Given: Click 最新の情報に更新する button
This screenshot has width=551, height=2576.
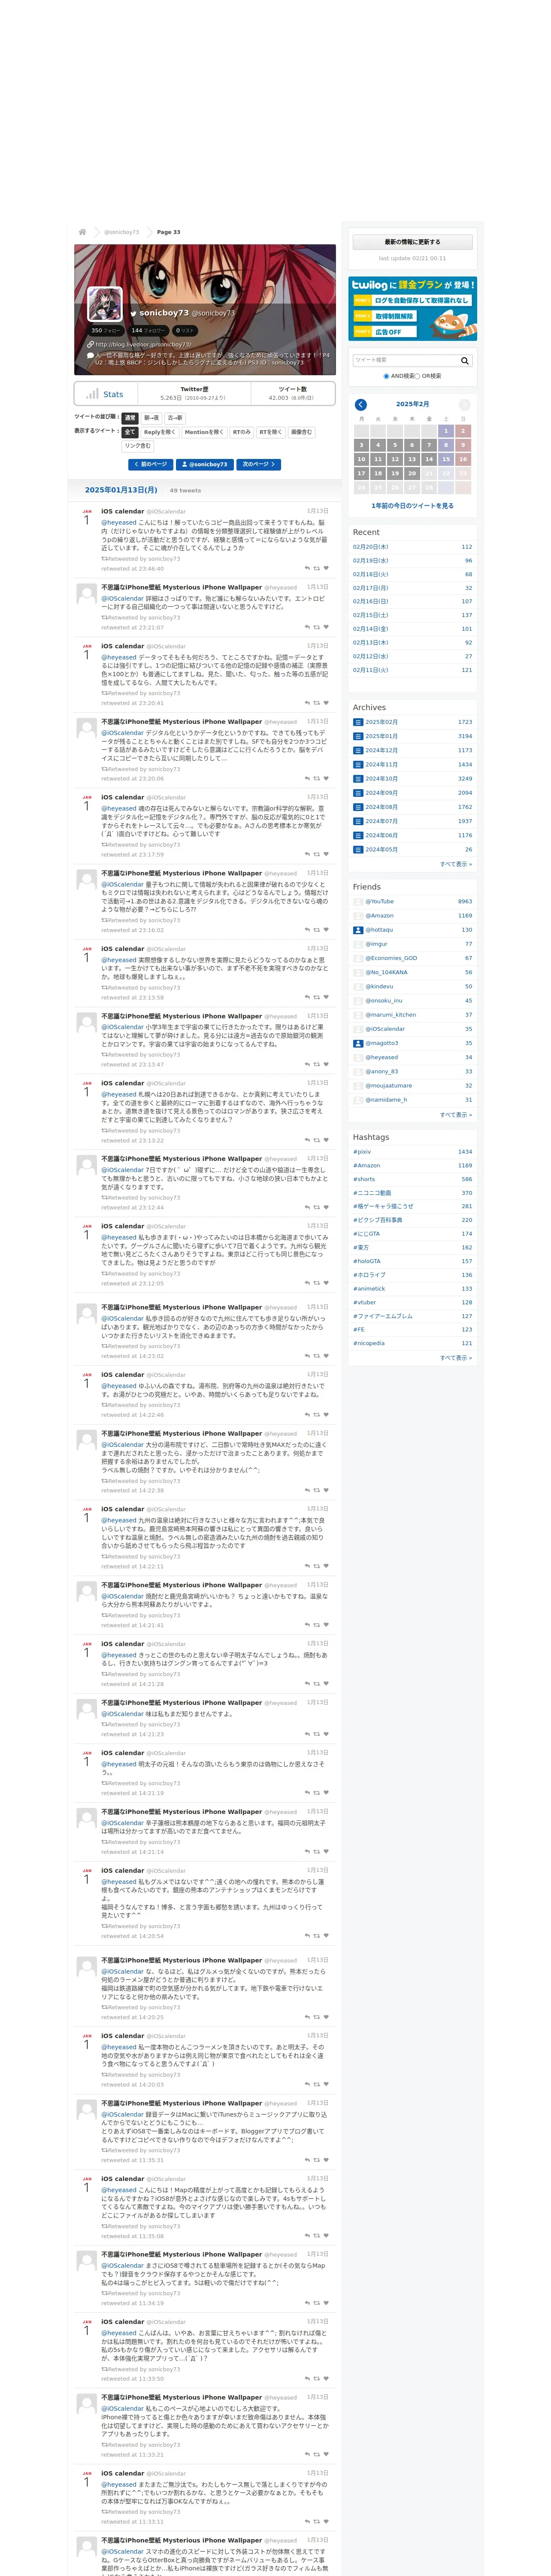Looking at the screenshot, I should point(412,242).
